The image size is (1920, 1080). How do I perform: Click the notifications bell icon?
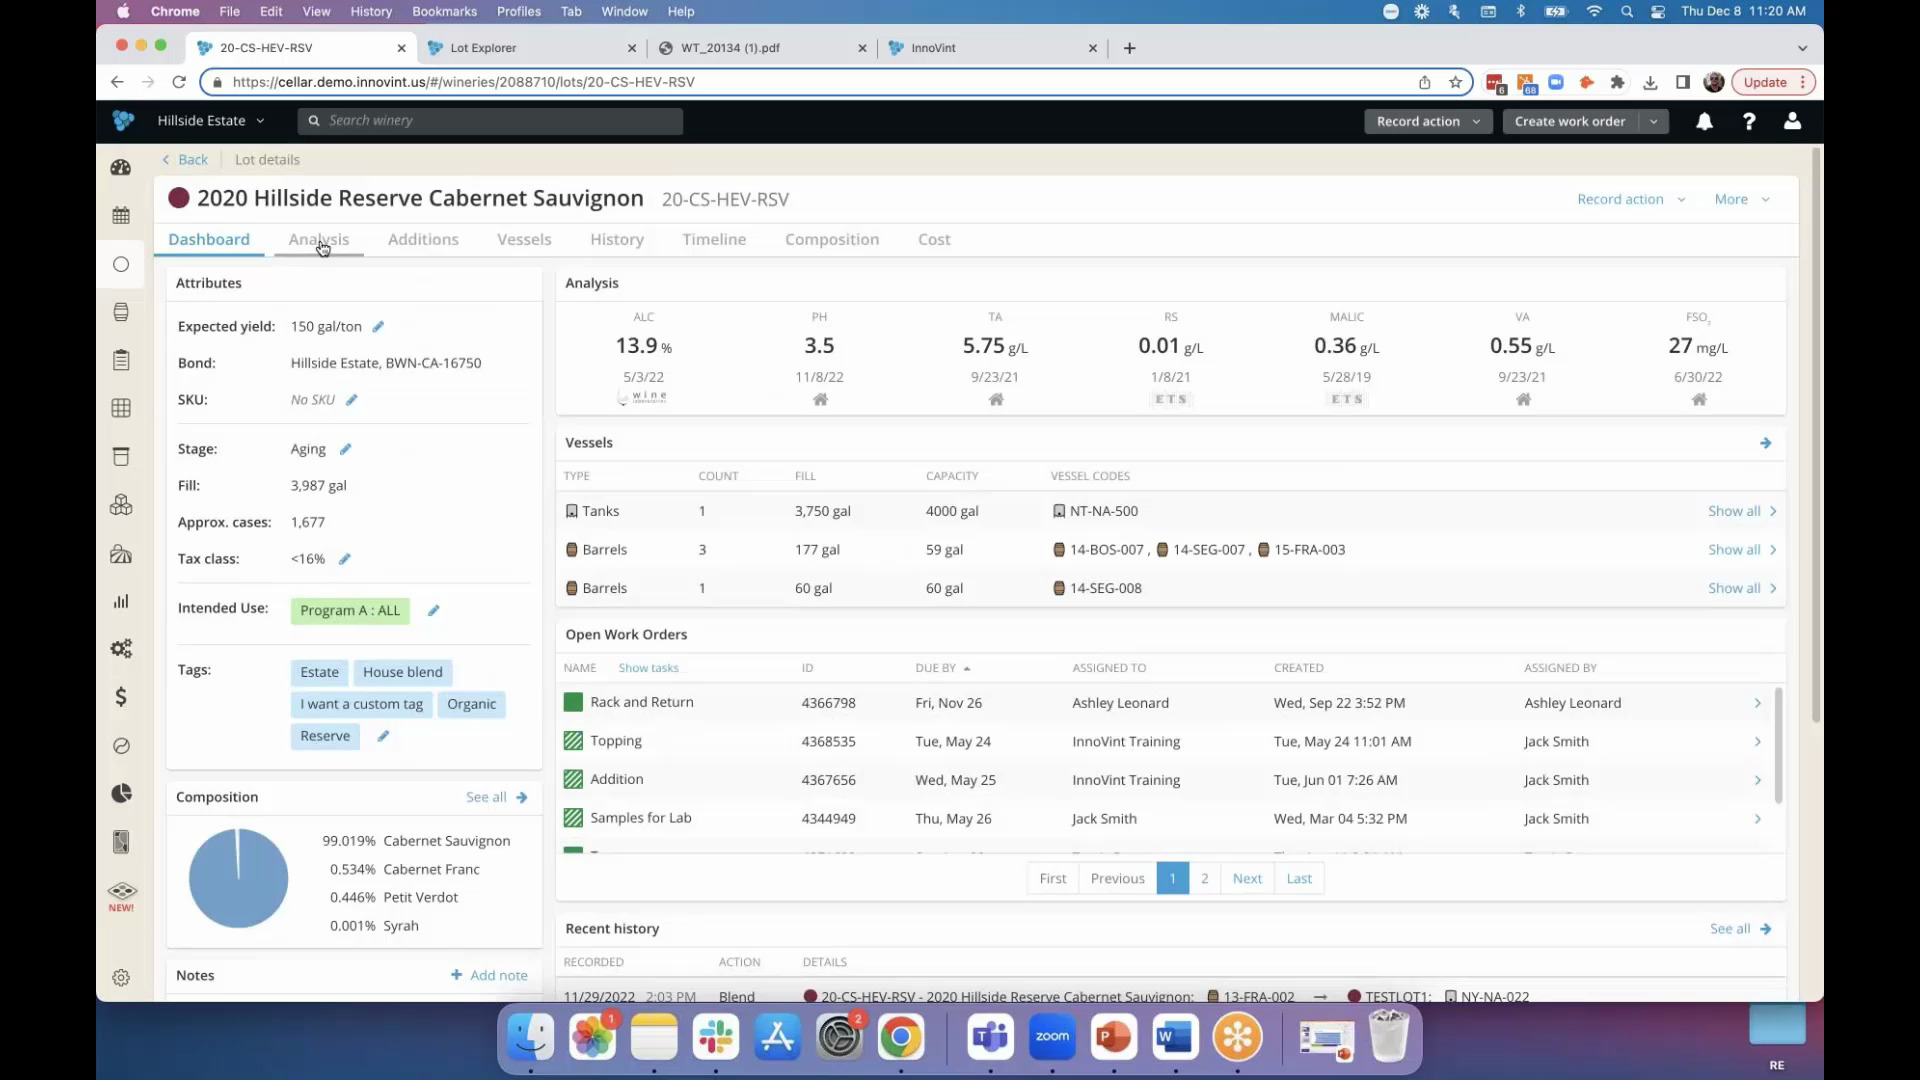(1704, 121)
